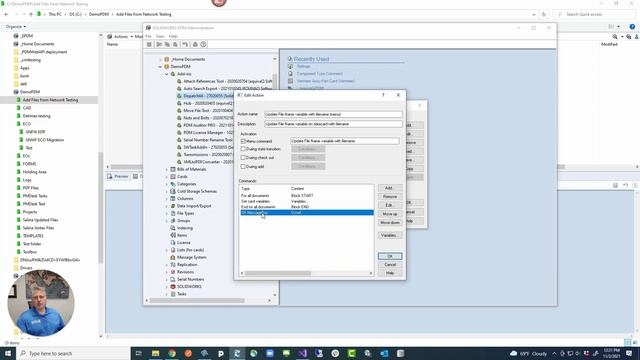The width and height of the screenshot is (640, 360).
Task: Click the Variables button
Action: (x=389, y=235)
